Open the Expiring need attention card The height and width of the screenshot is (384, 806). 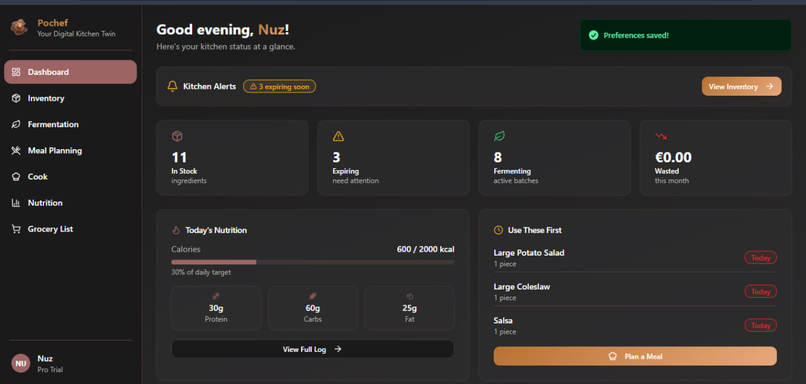click(393, 158)
